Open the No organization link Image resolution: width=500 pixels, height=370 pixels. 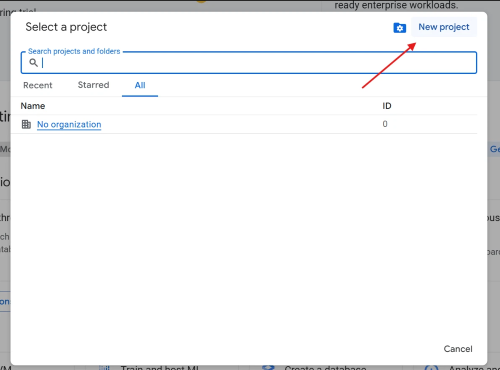coord(69,124)
